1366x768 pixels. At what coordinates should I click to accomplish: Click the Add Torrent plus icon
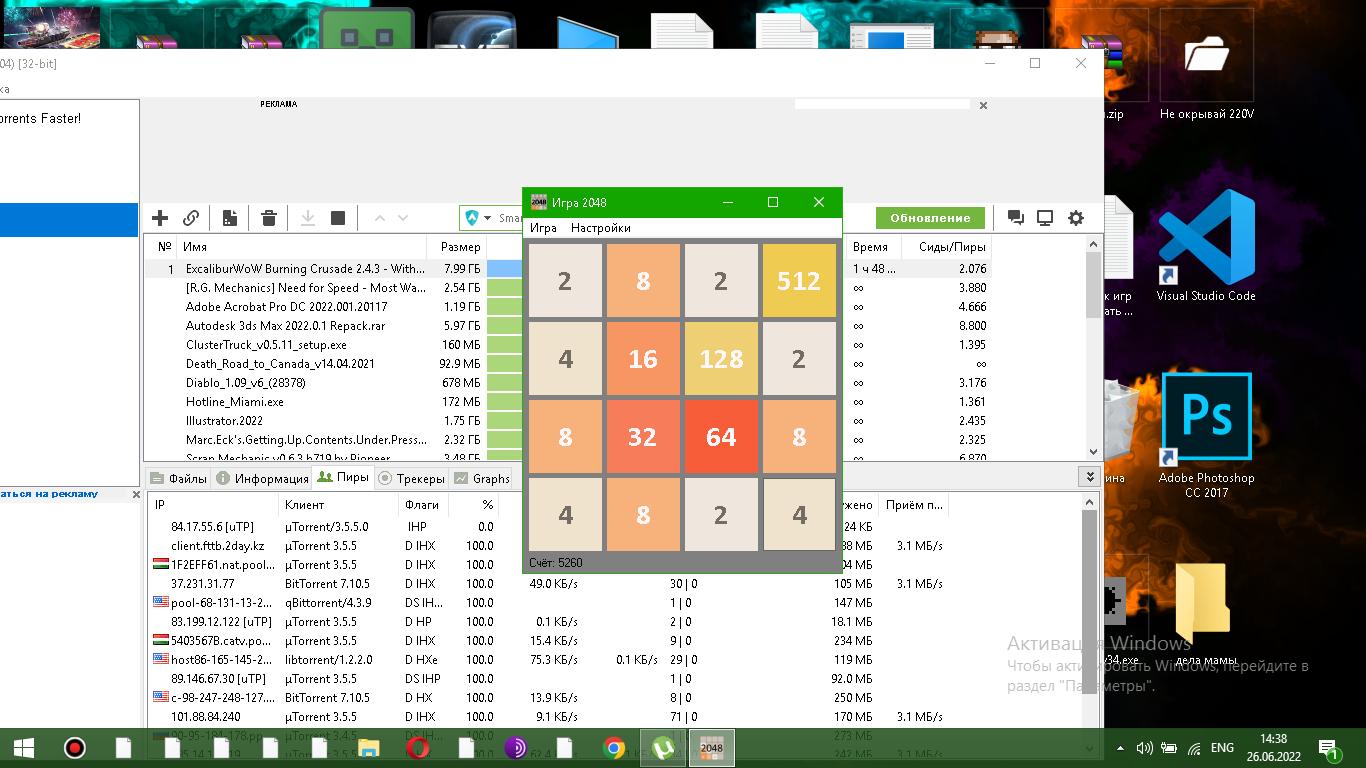tap(160, 218)
